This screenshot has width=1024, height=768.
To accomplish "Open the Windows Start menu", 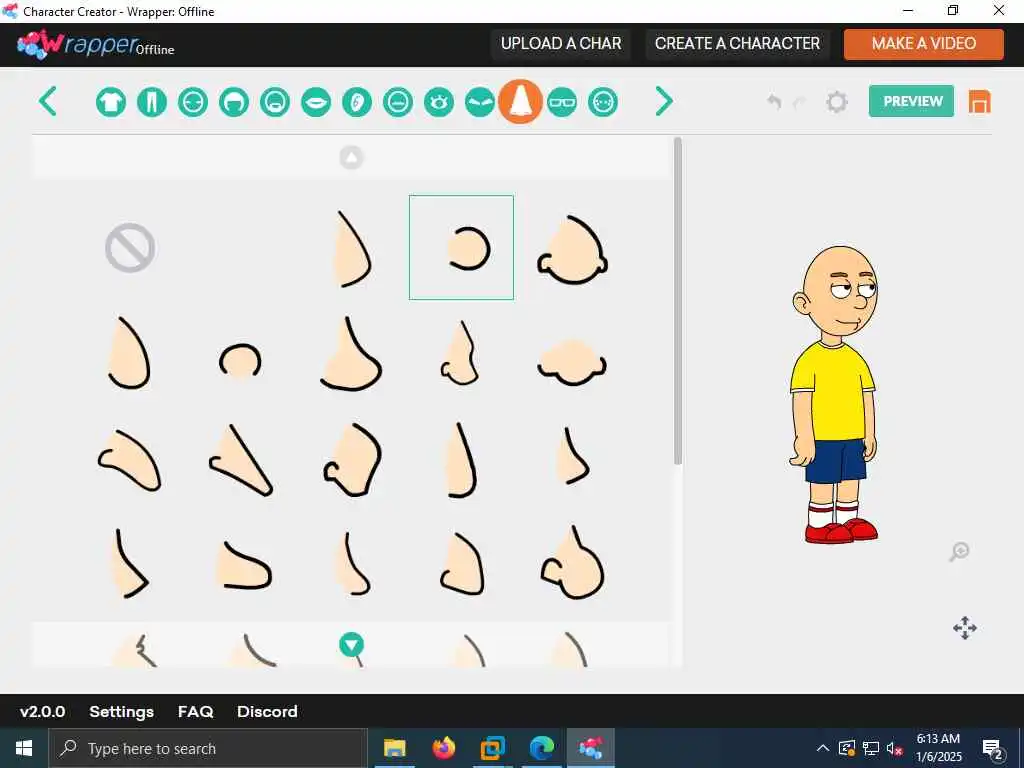I will [24, 748].
